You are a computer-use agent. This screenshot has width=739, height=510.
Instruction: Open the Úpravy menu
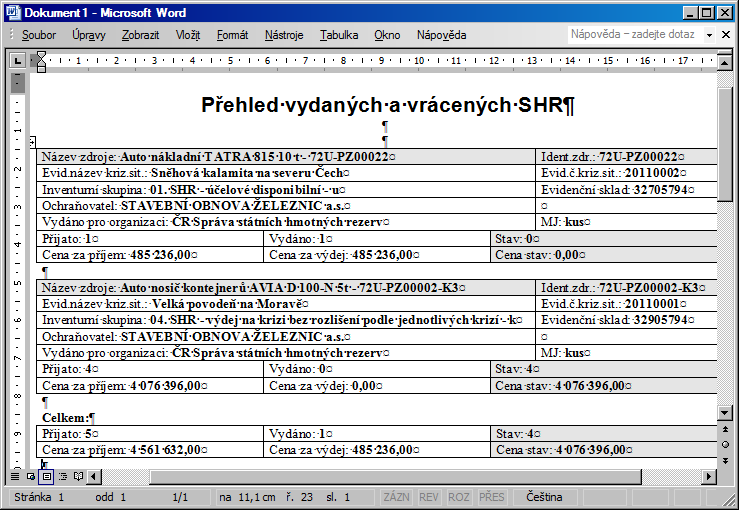click(x=89, y=35)
